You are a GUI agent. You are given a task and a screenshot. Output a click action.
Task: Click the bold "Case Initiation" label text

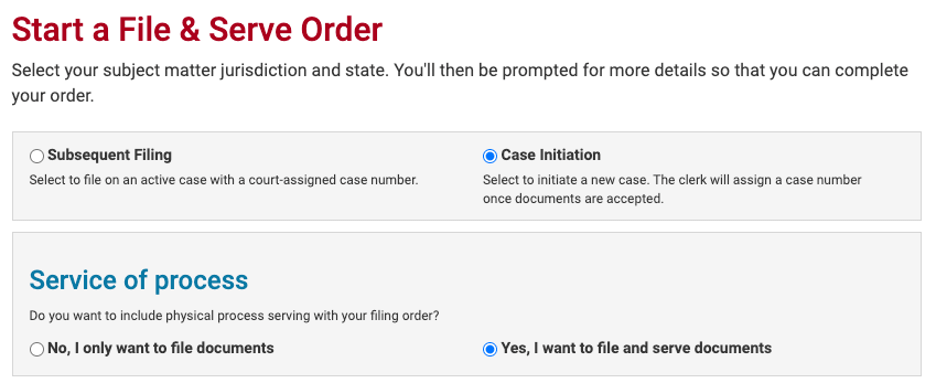551,155
